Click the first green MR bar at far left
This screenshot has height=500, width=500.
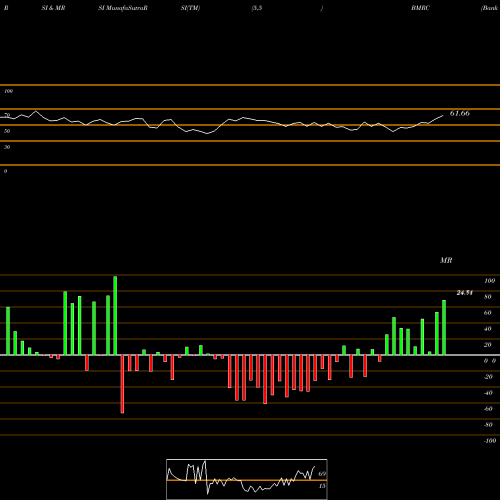tap(8, 331)
